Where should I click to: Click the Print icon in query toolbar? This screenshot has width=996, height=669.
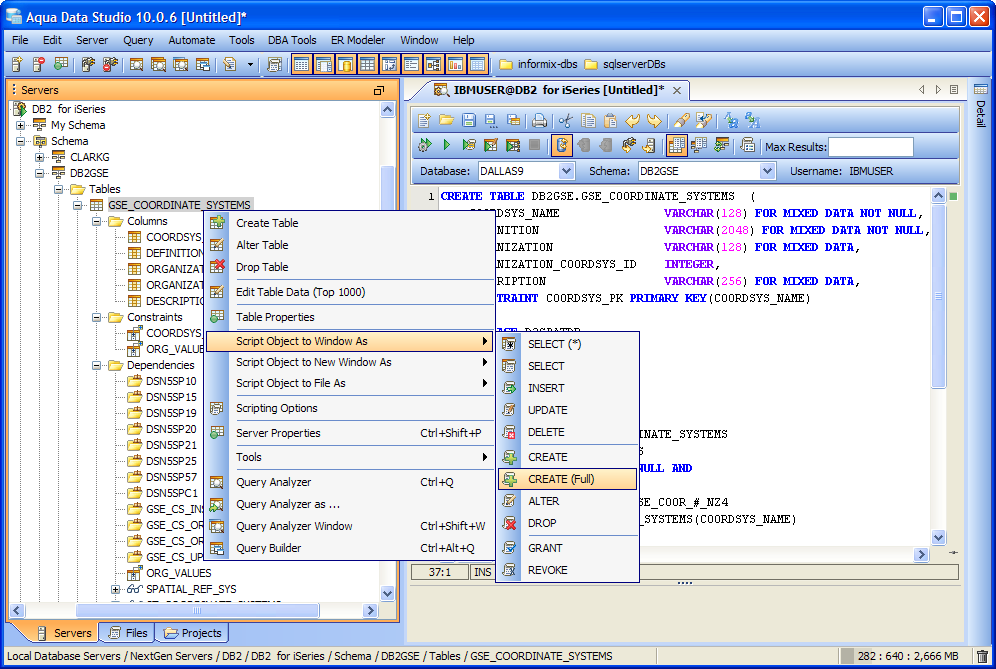539,120
